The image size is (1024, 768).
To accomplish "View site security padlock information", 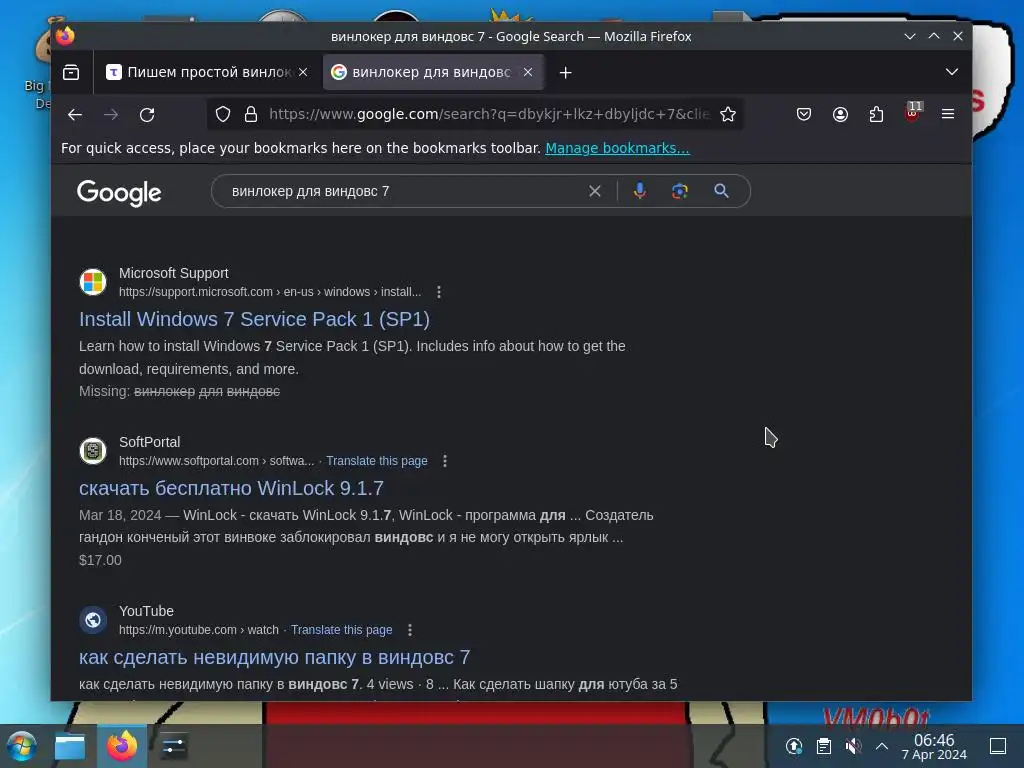I will 251,114.
